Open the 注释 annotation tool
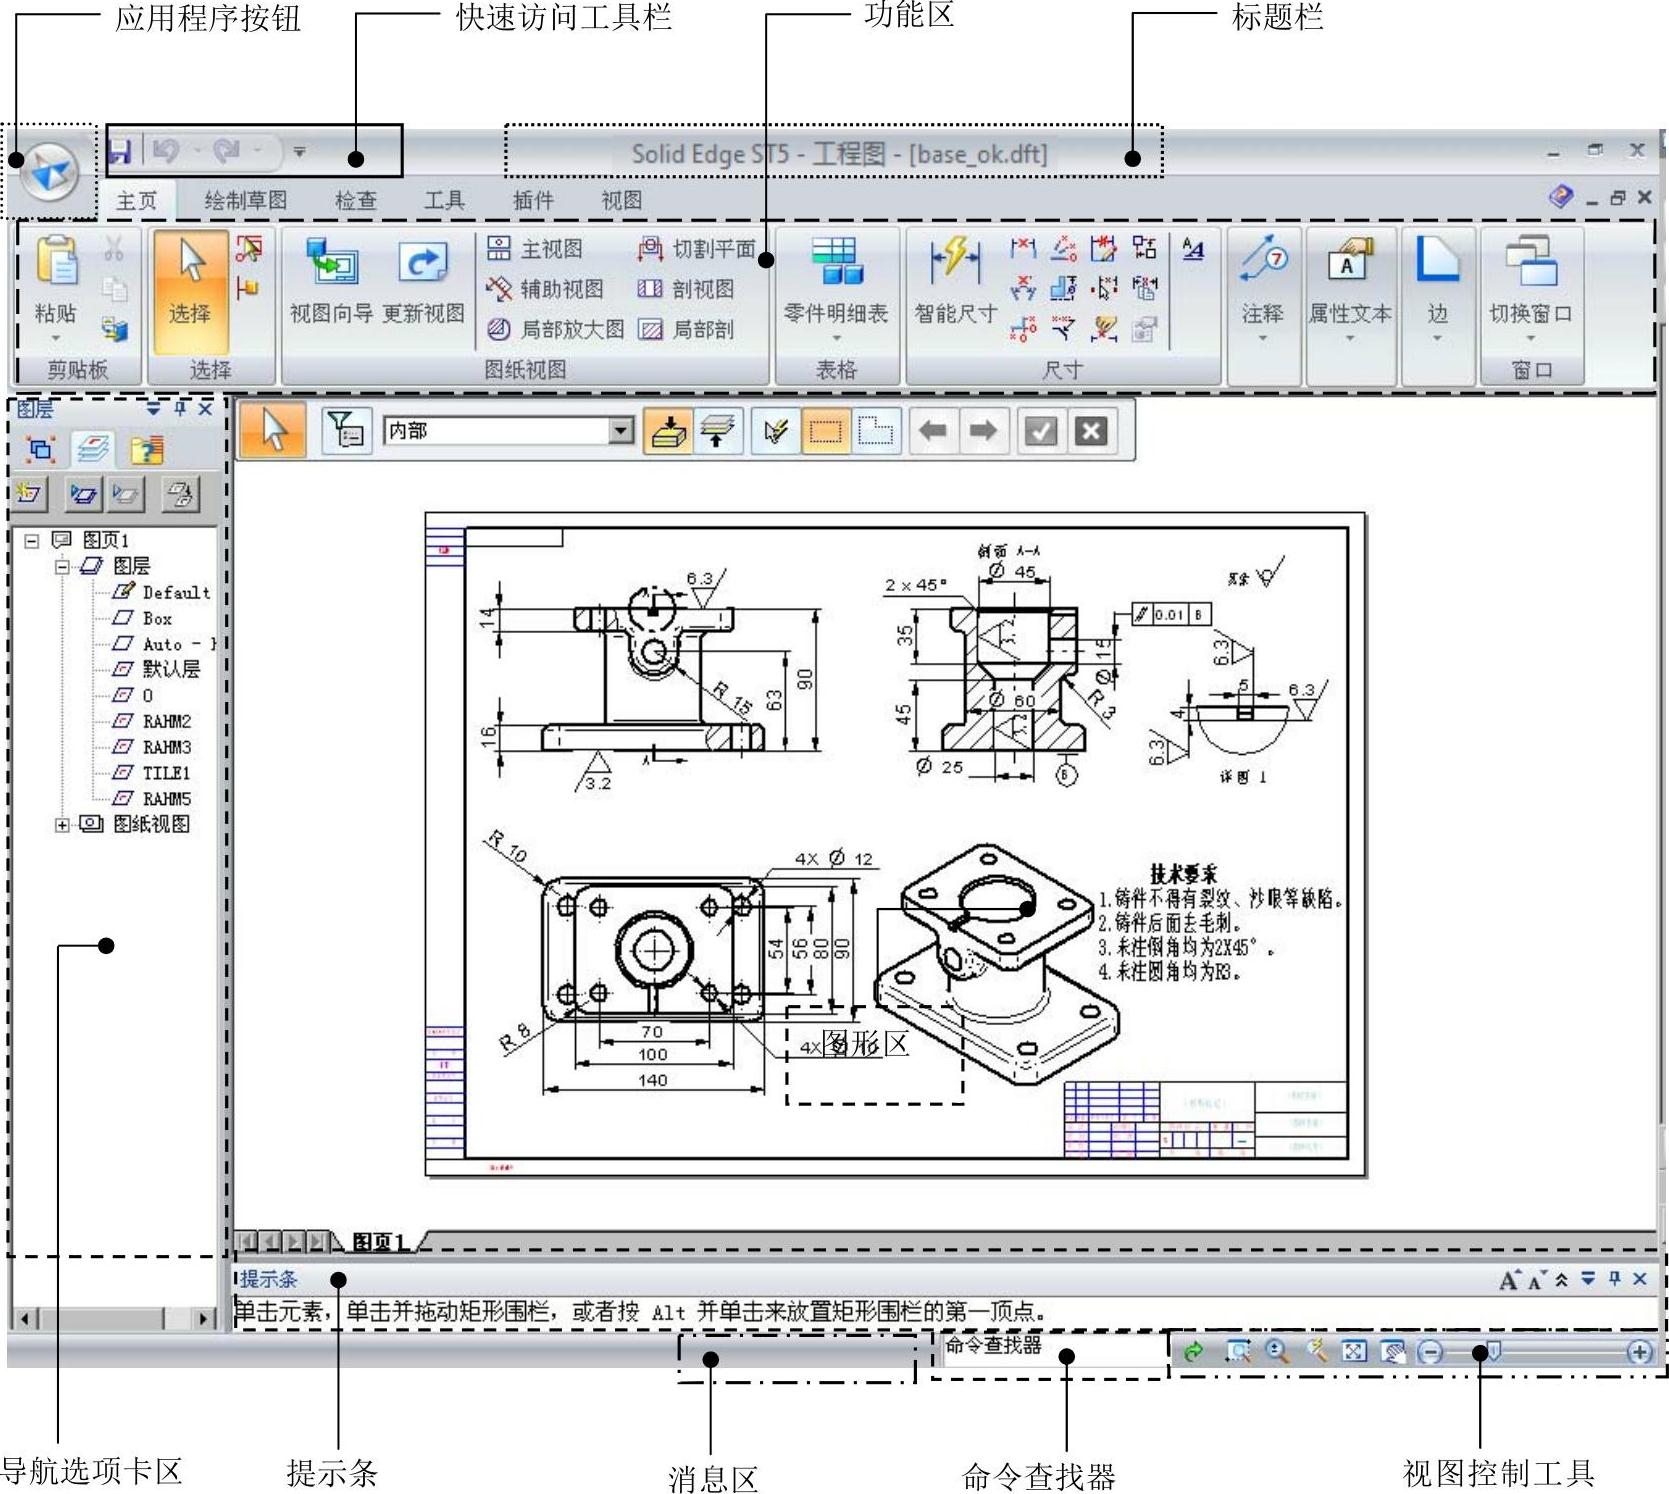 (x=1263, y=280)
